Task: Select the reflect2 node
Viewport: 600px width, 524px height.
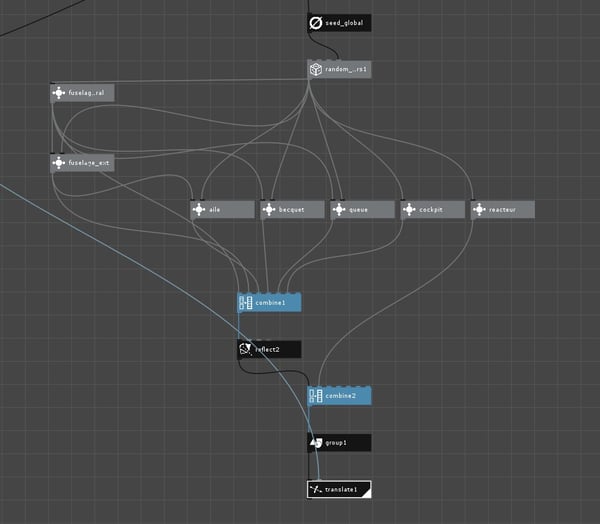Action: (269, 349)
